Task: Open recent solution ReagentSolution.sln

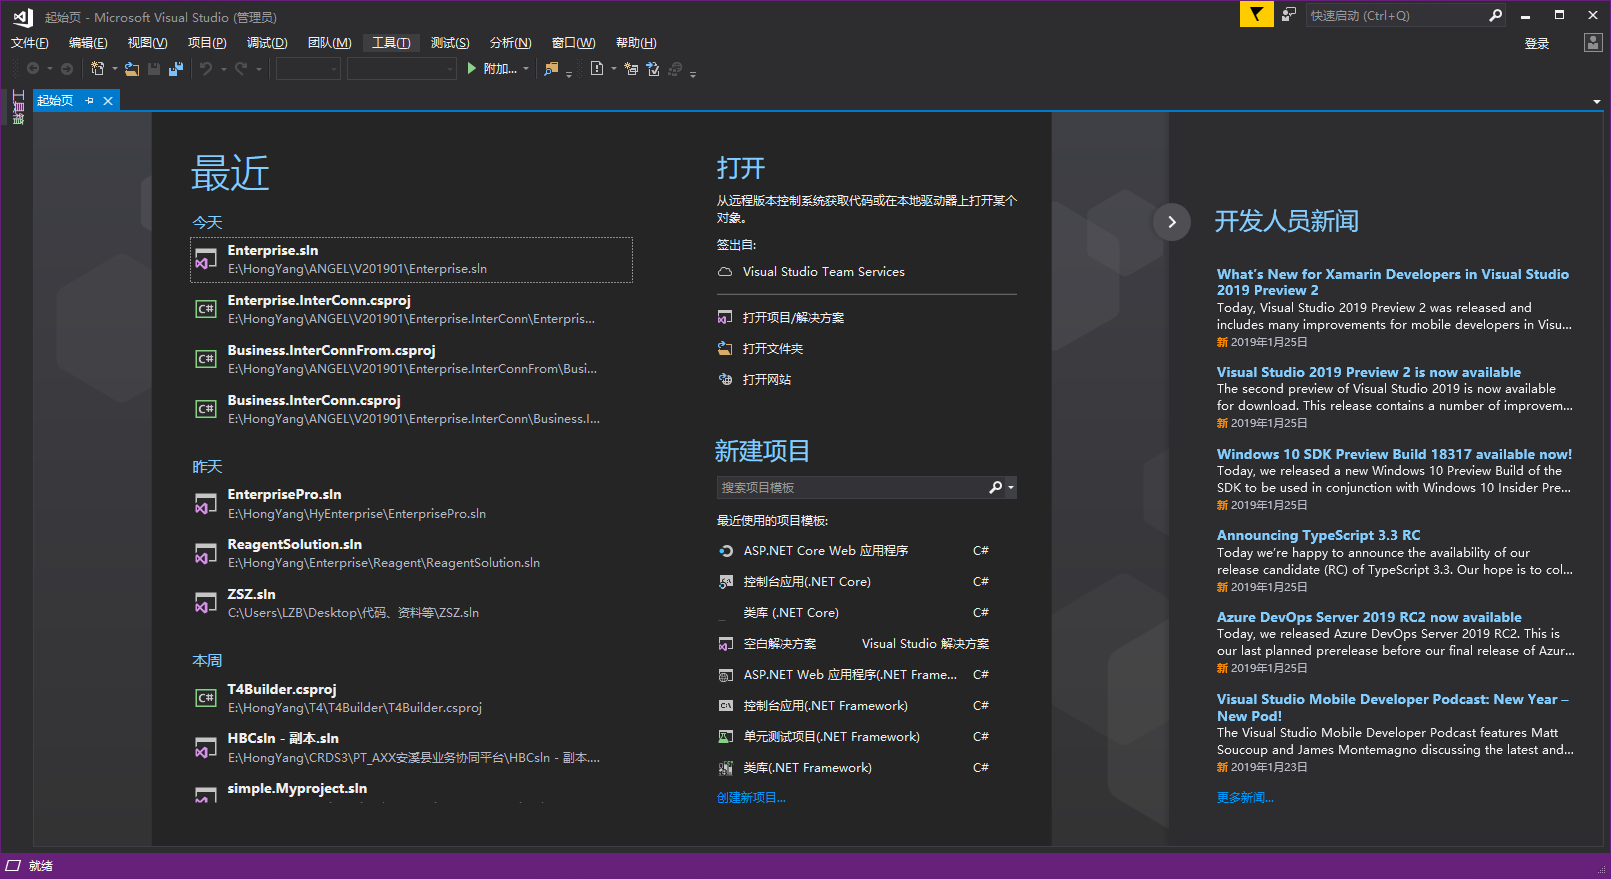Action: [411, 554]
